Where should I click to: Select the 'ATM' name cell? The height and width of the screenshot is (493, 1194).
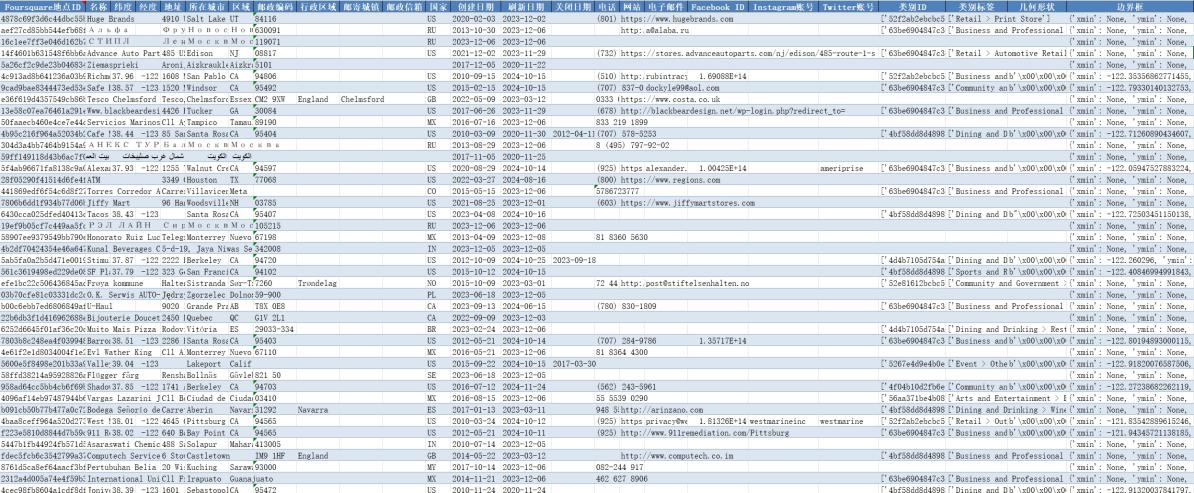94,180
